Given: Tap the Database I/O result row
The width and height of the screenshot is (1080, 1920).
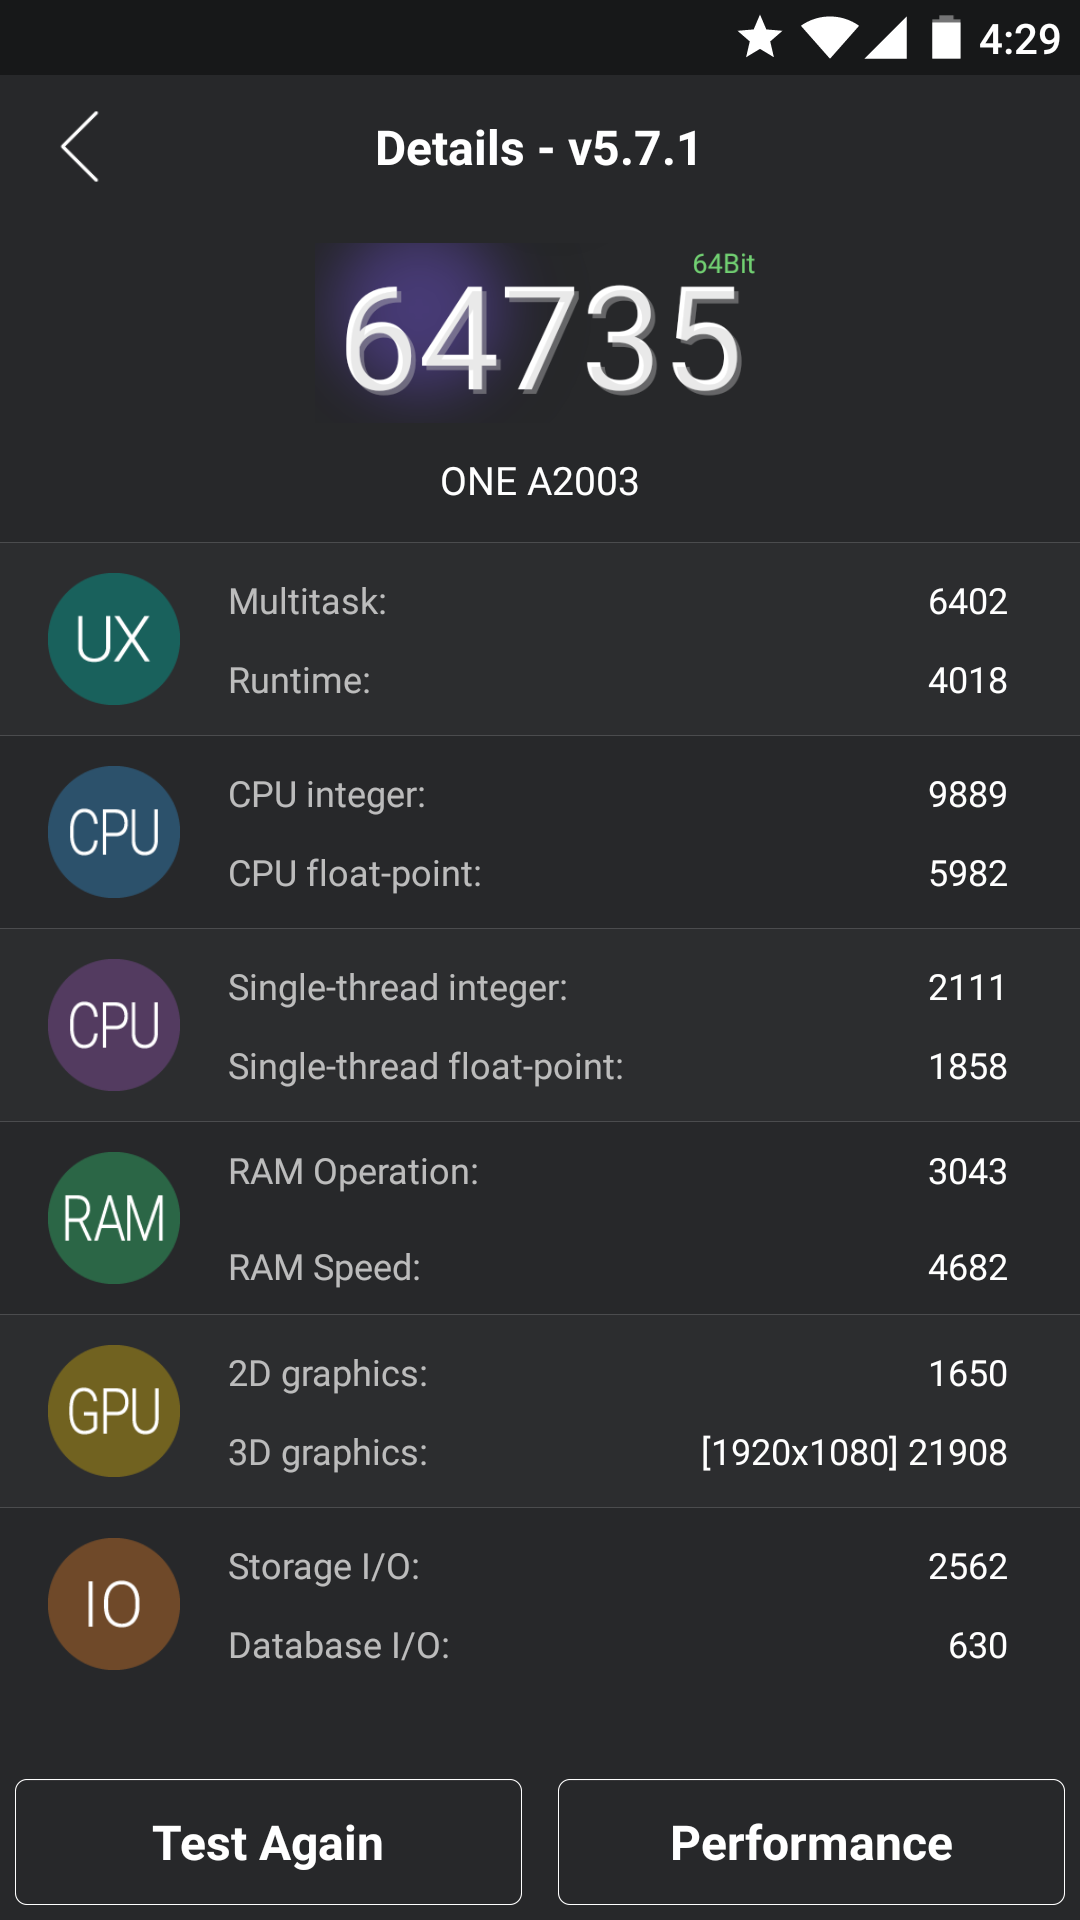Looking at the screenshot, I should [617, 1646].
